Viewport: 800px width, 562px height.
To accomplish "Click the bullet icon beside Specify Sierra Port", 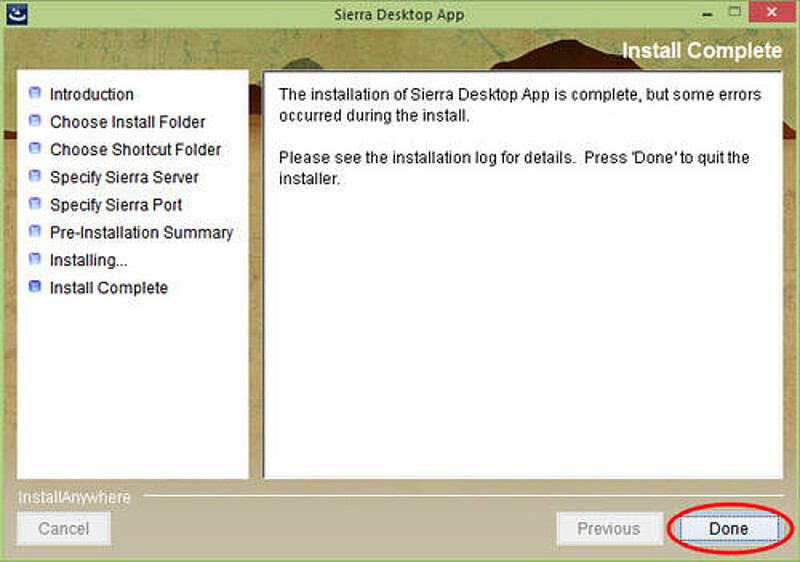I will pyautogui.click(x=35, y=204).
